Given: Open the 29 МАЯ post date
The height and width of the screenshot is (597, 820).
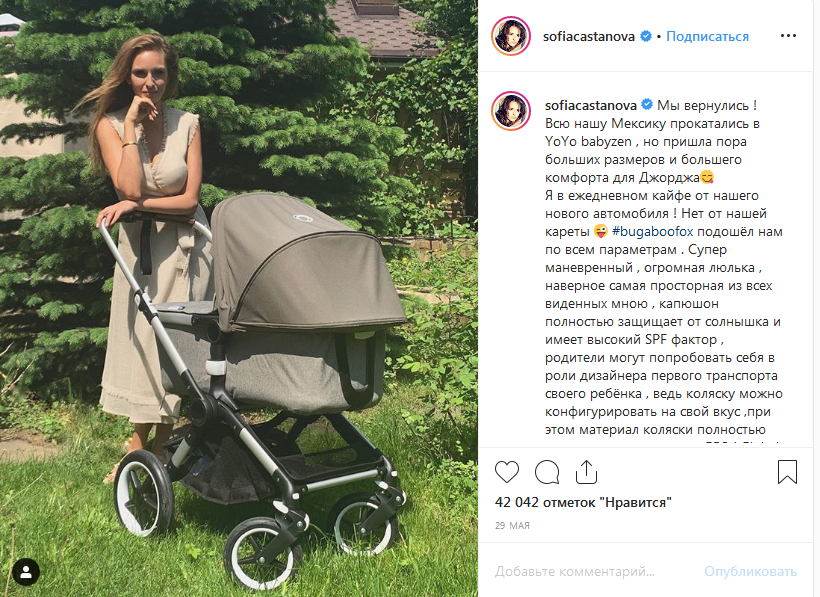Looking at the screenshot, I should (512, 525).
